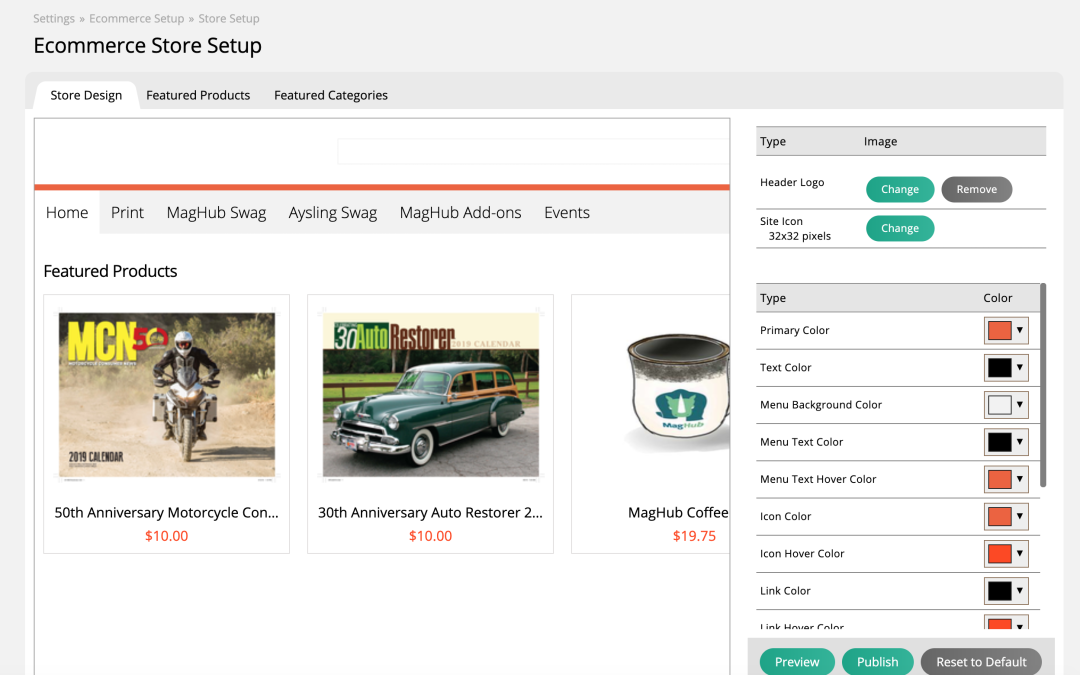
Task: Click the Ecommerce Store Setup page title
Action: (147, 45)
